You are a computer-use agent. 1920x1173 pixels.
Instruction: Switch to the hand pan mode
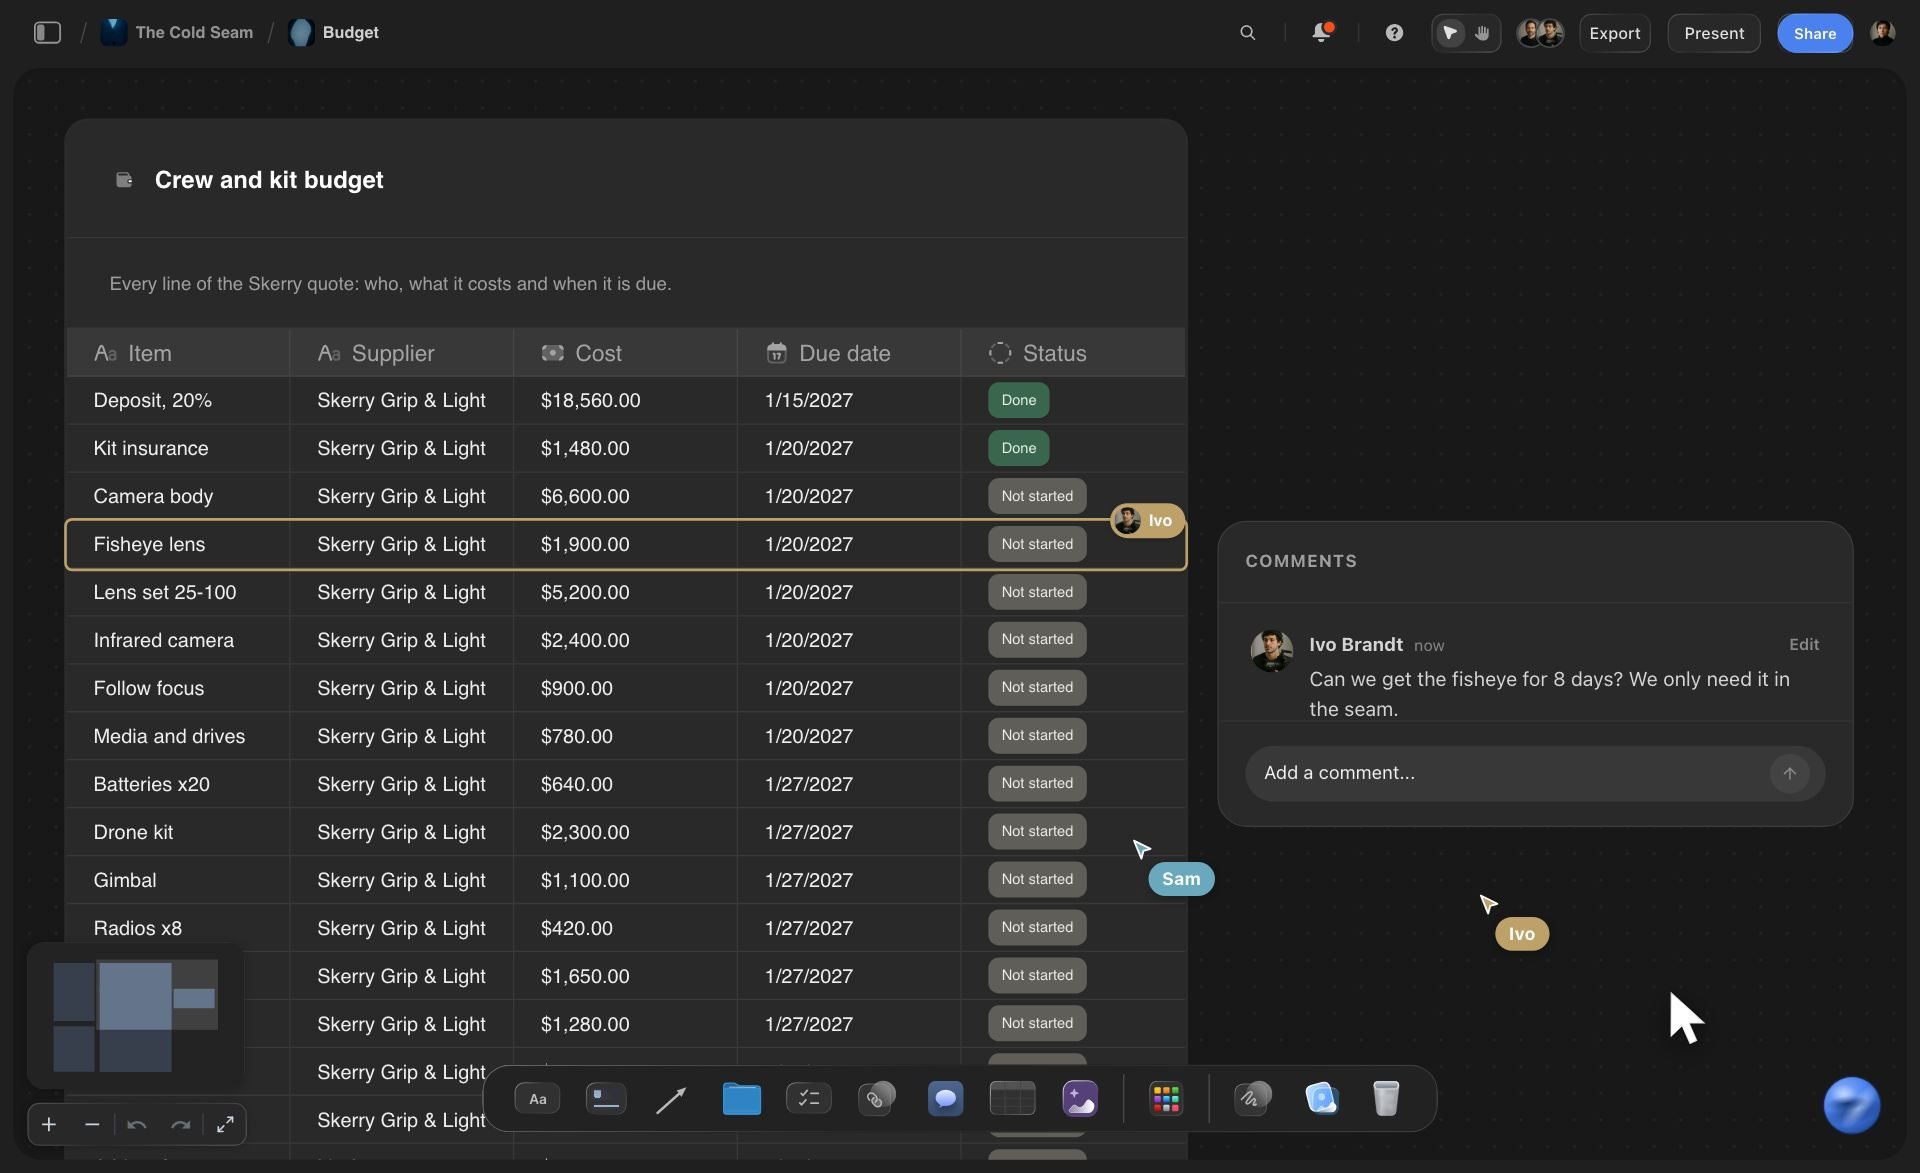click(x=1483, y=33)
